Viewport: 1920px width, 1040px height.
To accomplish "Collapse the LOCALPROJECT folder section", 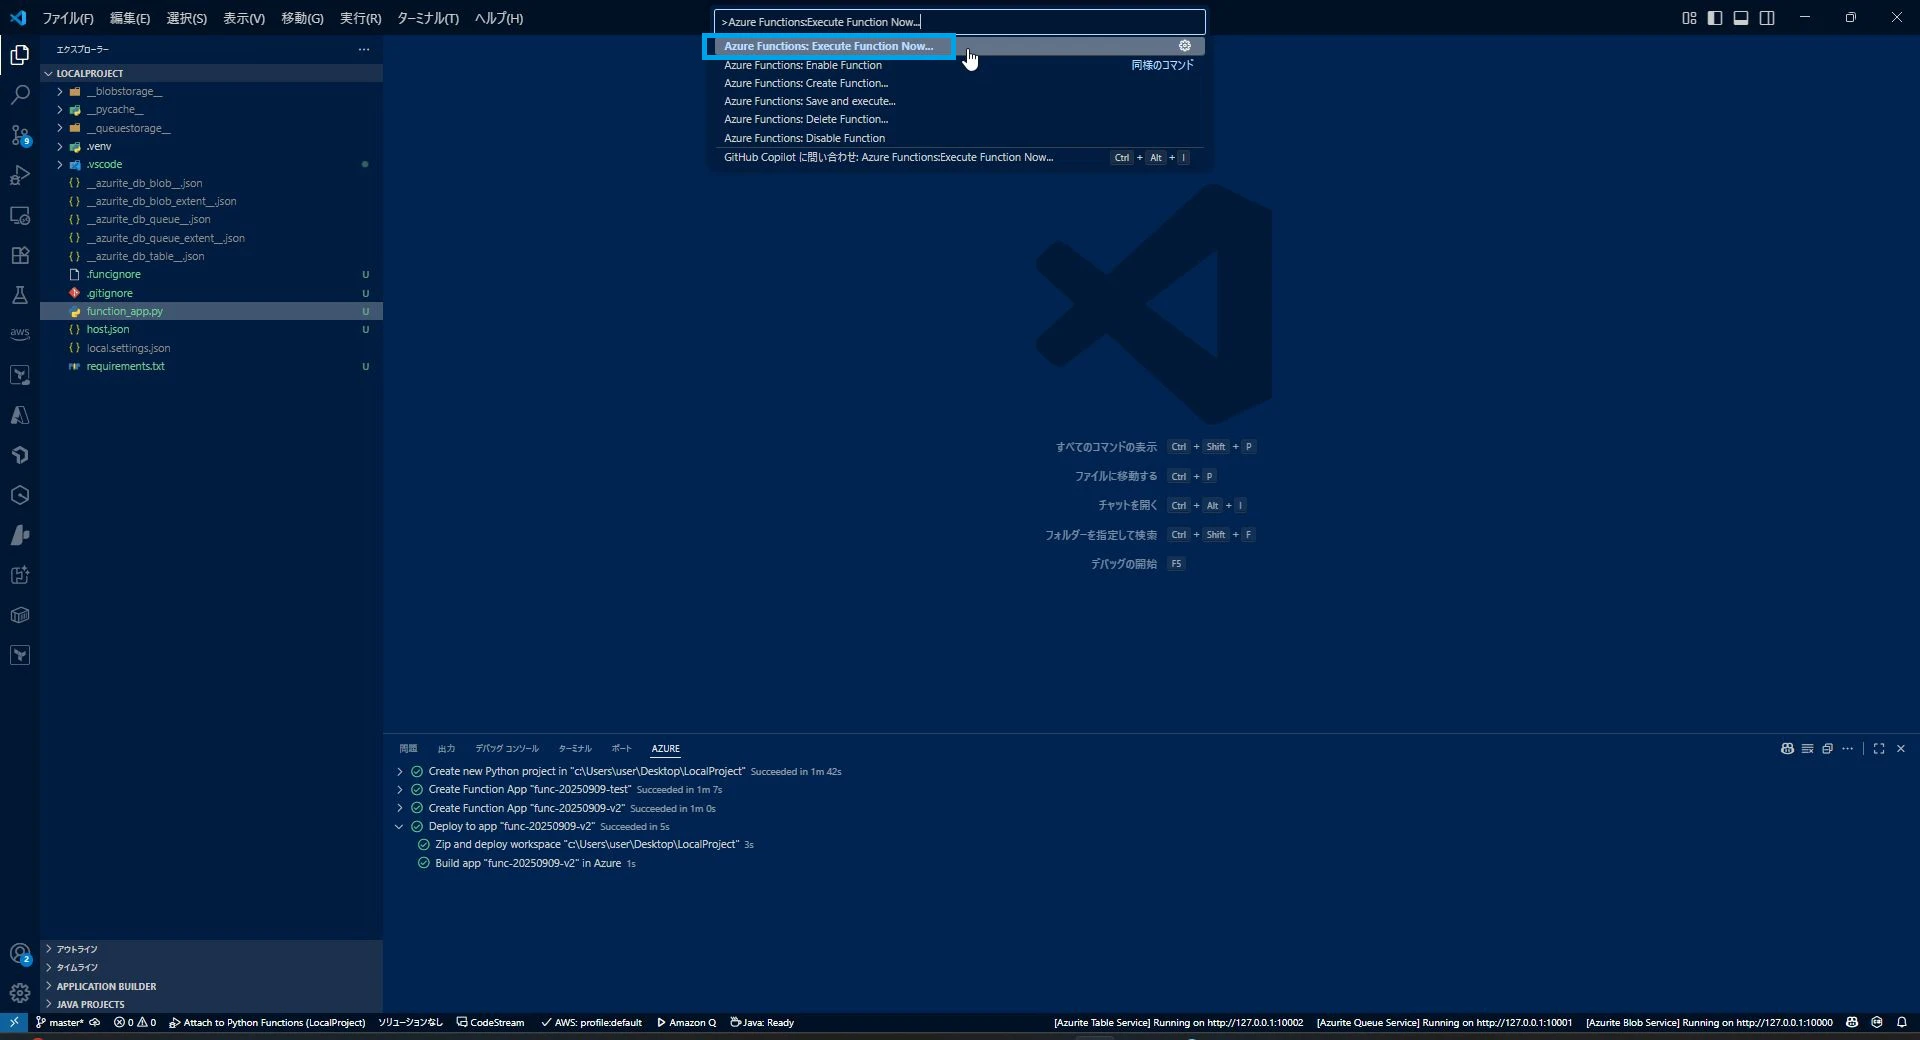I will [x=212, y=73].
